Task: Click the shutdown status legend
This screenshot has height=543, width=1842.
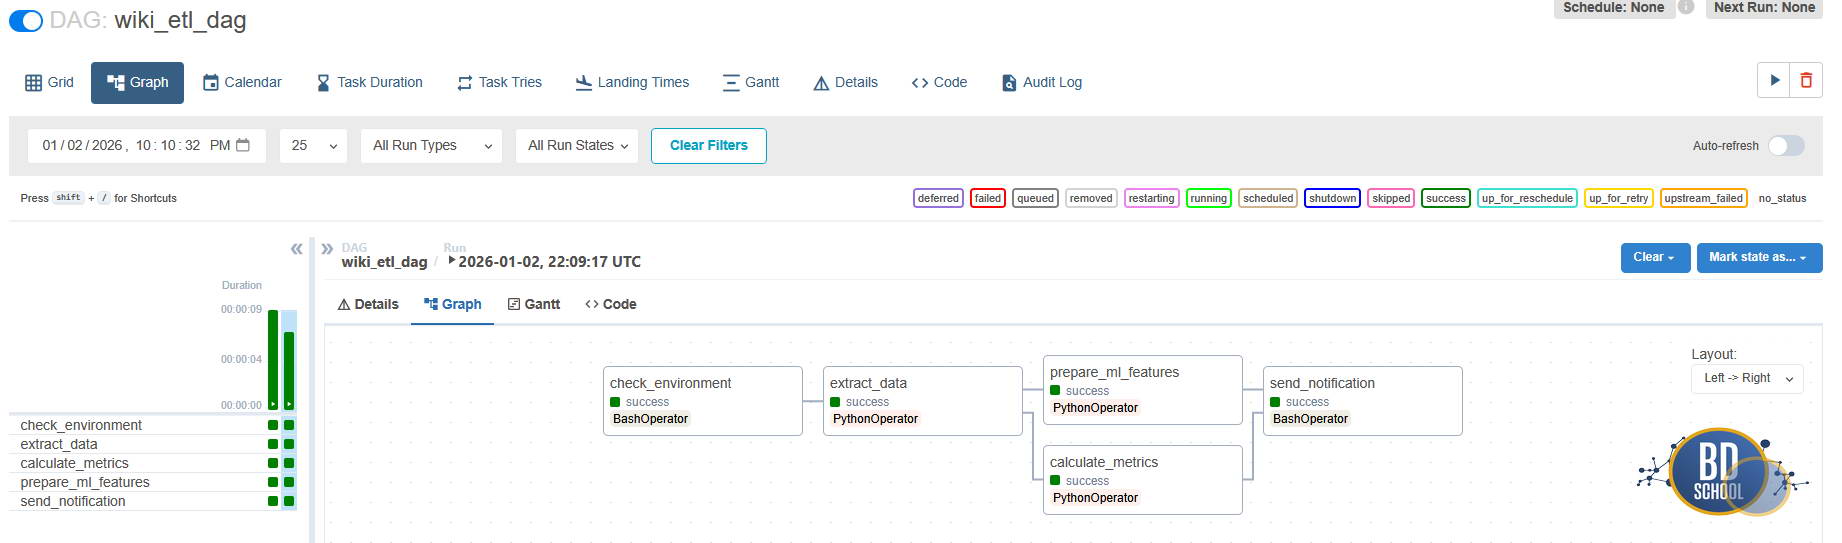Action: [x=1332, y=198]
